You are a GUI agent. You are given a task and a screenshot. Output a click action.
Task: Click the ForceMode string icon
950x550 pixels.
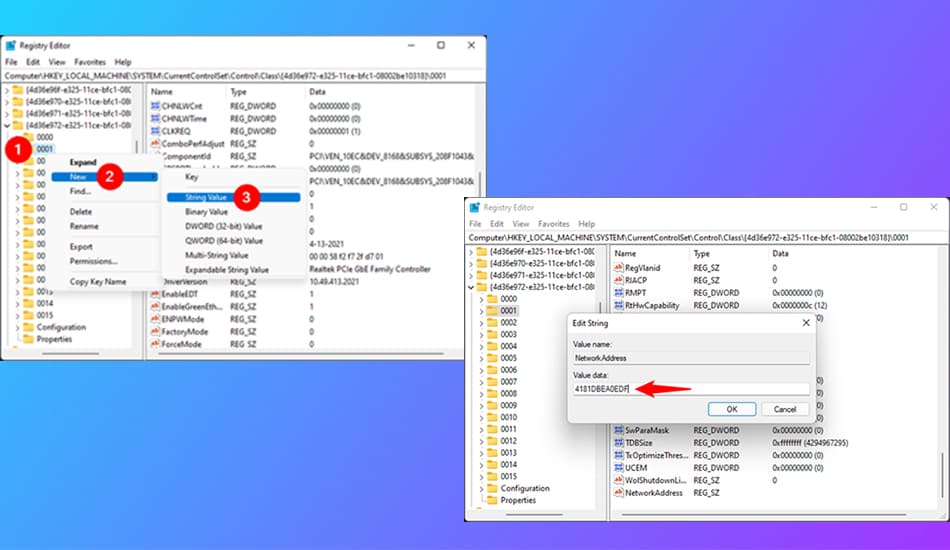coord(155,344)
